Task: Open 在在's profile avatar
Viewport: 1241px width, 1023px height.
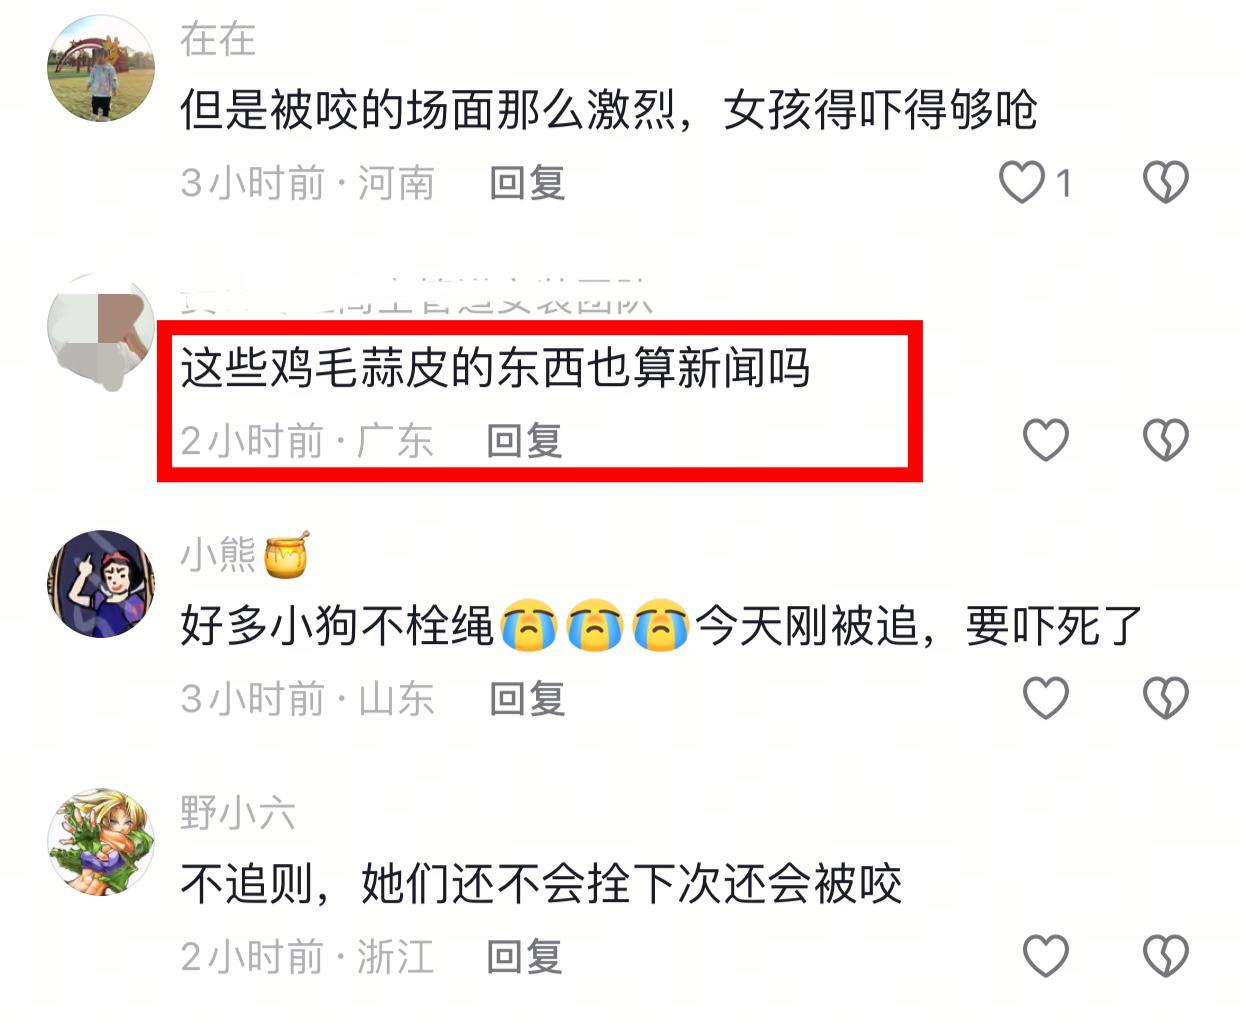Action: coord(101,68)
